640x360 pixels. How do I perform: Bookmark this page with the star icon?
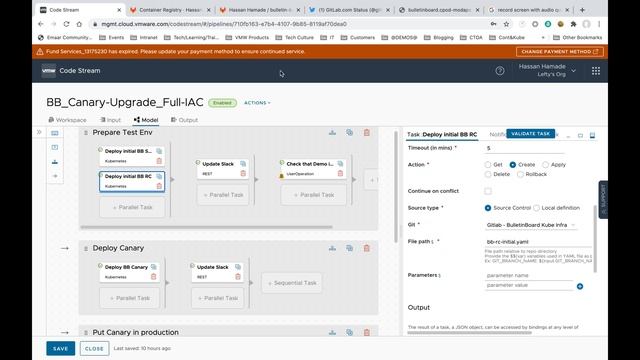click(506, 24)
